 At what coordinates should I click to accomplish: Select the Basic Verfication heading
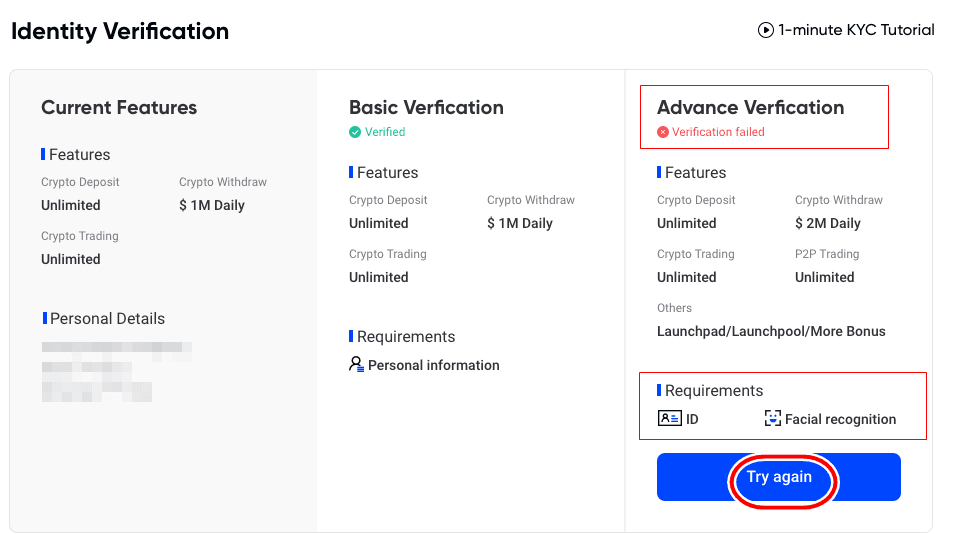coord(426,107)
